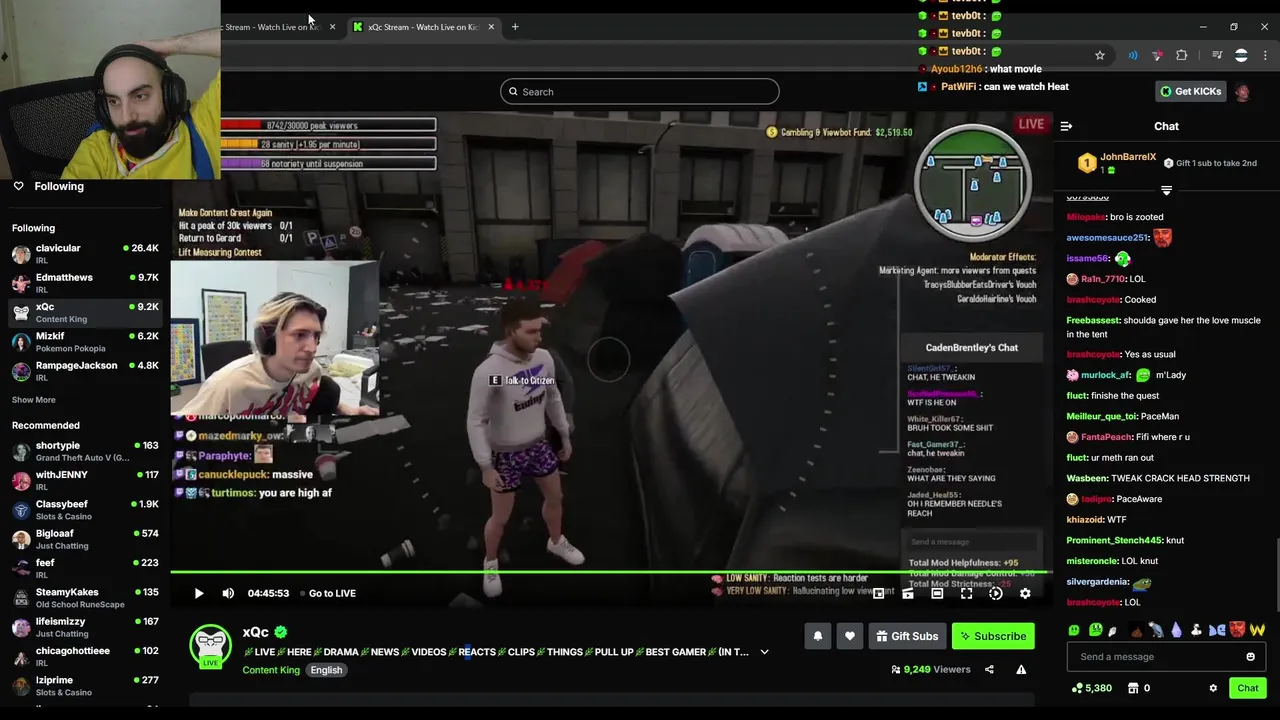Insert the red angry face emote
The width and height of the screenshot is (1280, 720).
coord(1237,630)
